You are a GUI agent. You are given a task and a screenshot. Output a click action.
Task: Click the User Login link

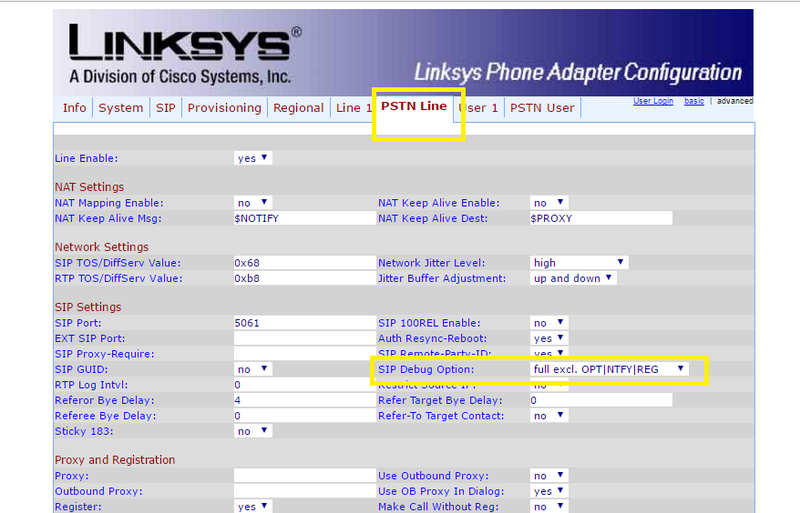(653, 101)
